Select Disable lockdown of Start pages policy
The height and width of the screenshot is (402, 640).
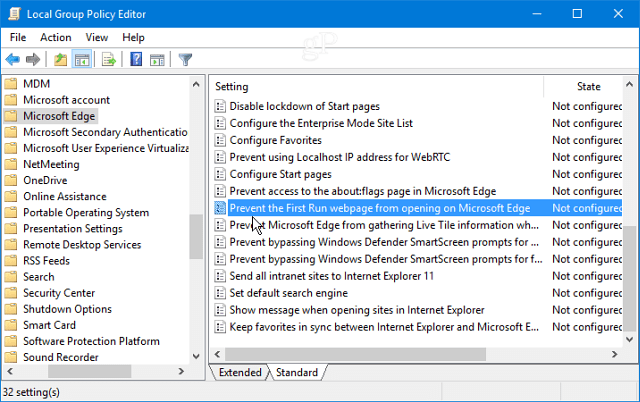[x=304, y=107]
